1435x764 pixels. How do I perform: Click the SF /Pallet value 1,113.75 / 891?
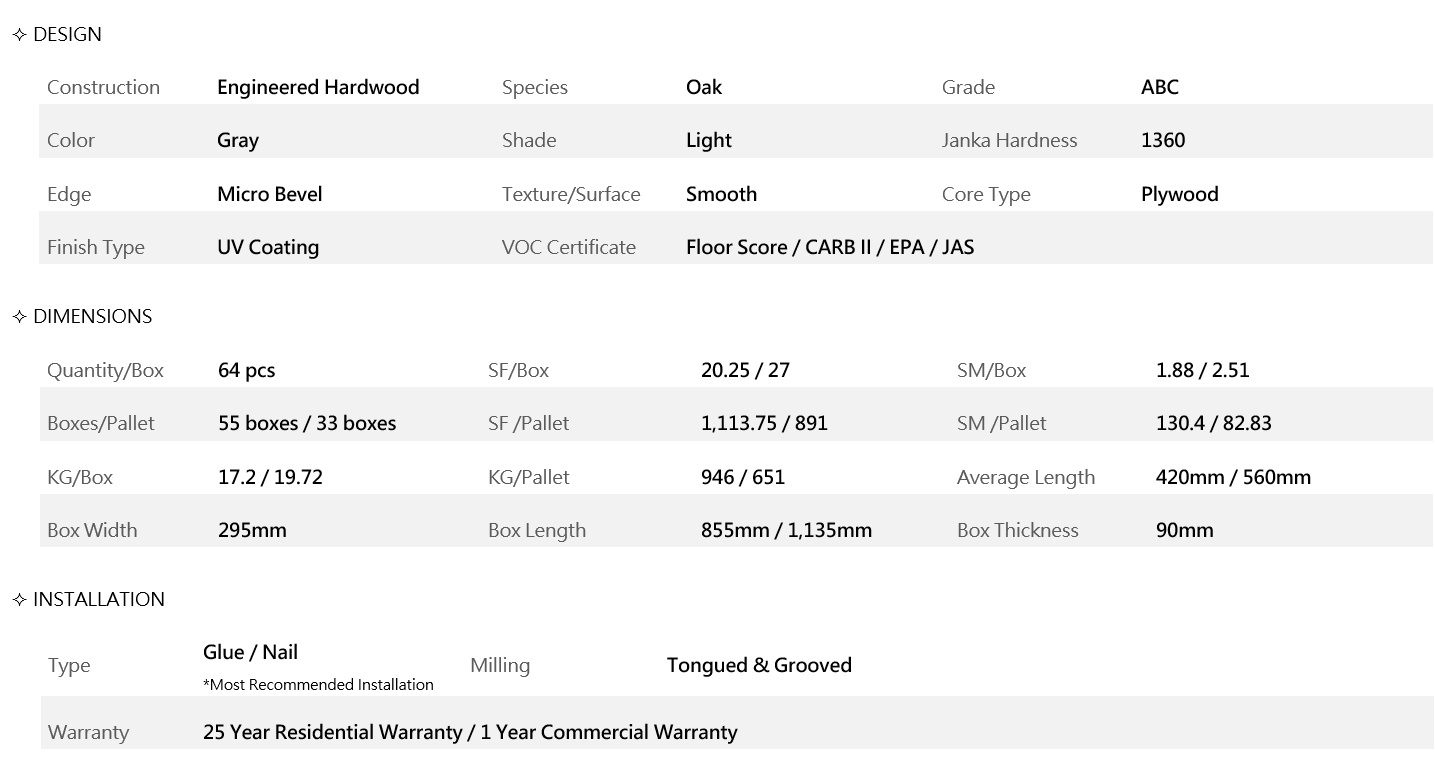[764, 424]
